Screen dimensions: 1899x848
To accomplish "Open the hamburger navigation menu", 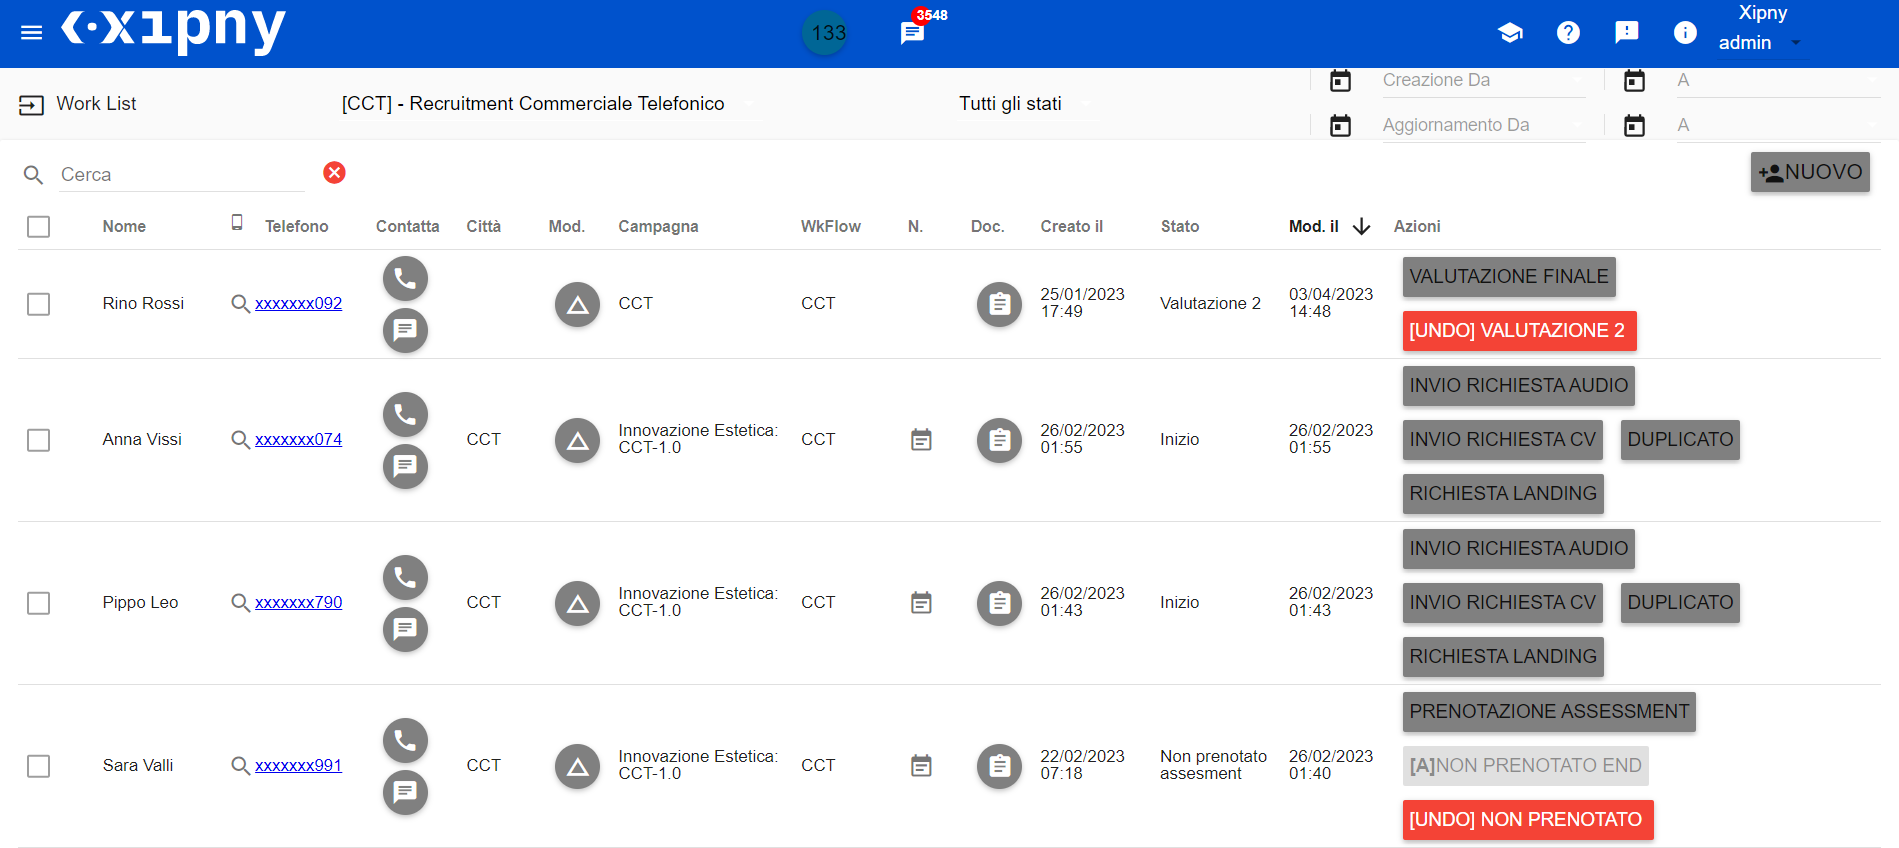I will coord(32,32).
